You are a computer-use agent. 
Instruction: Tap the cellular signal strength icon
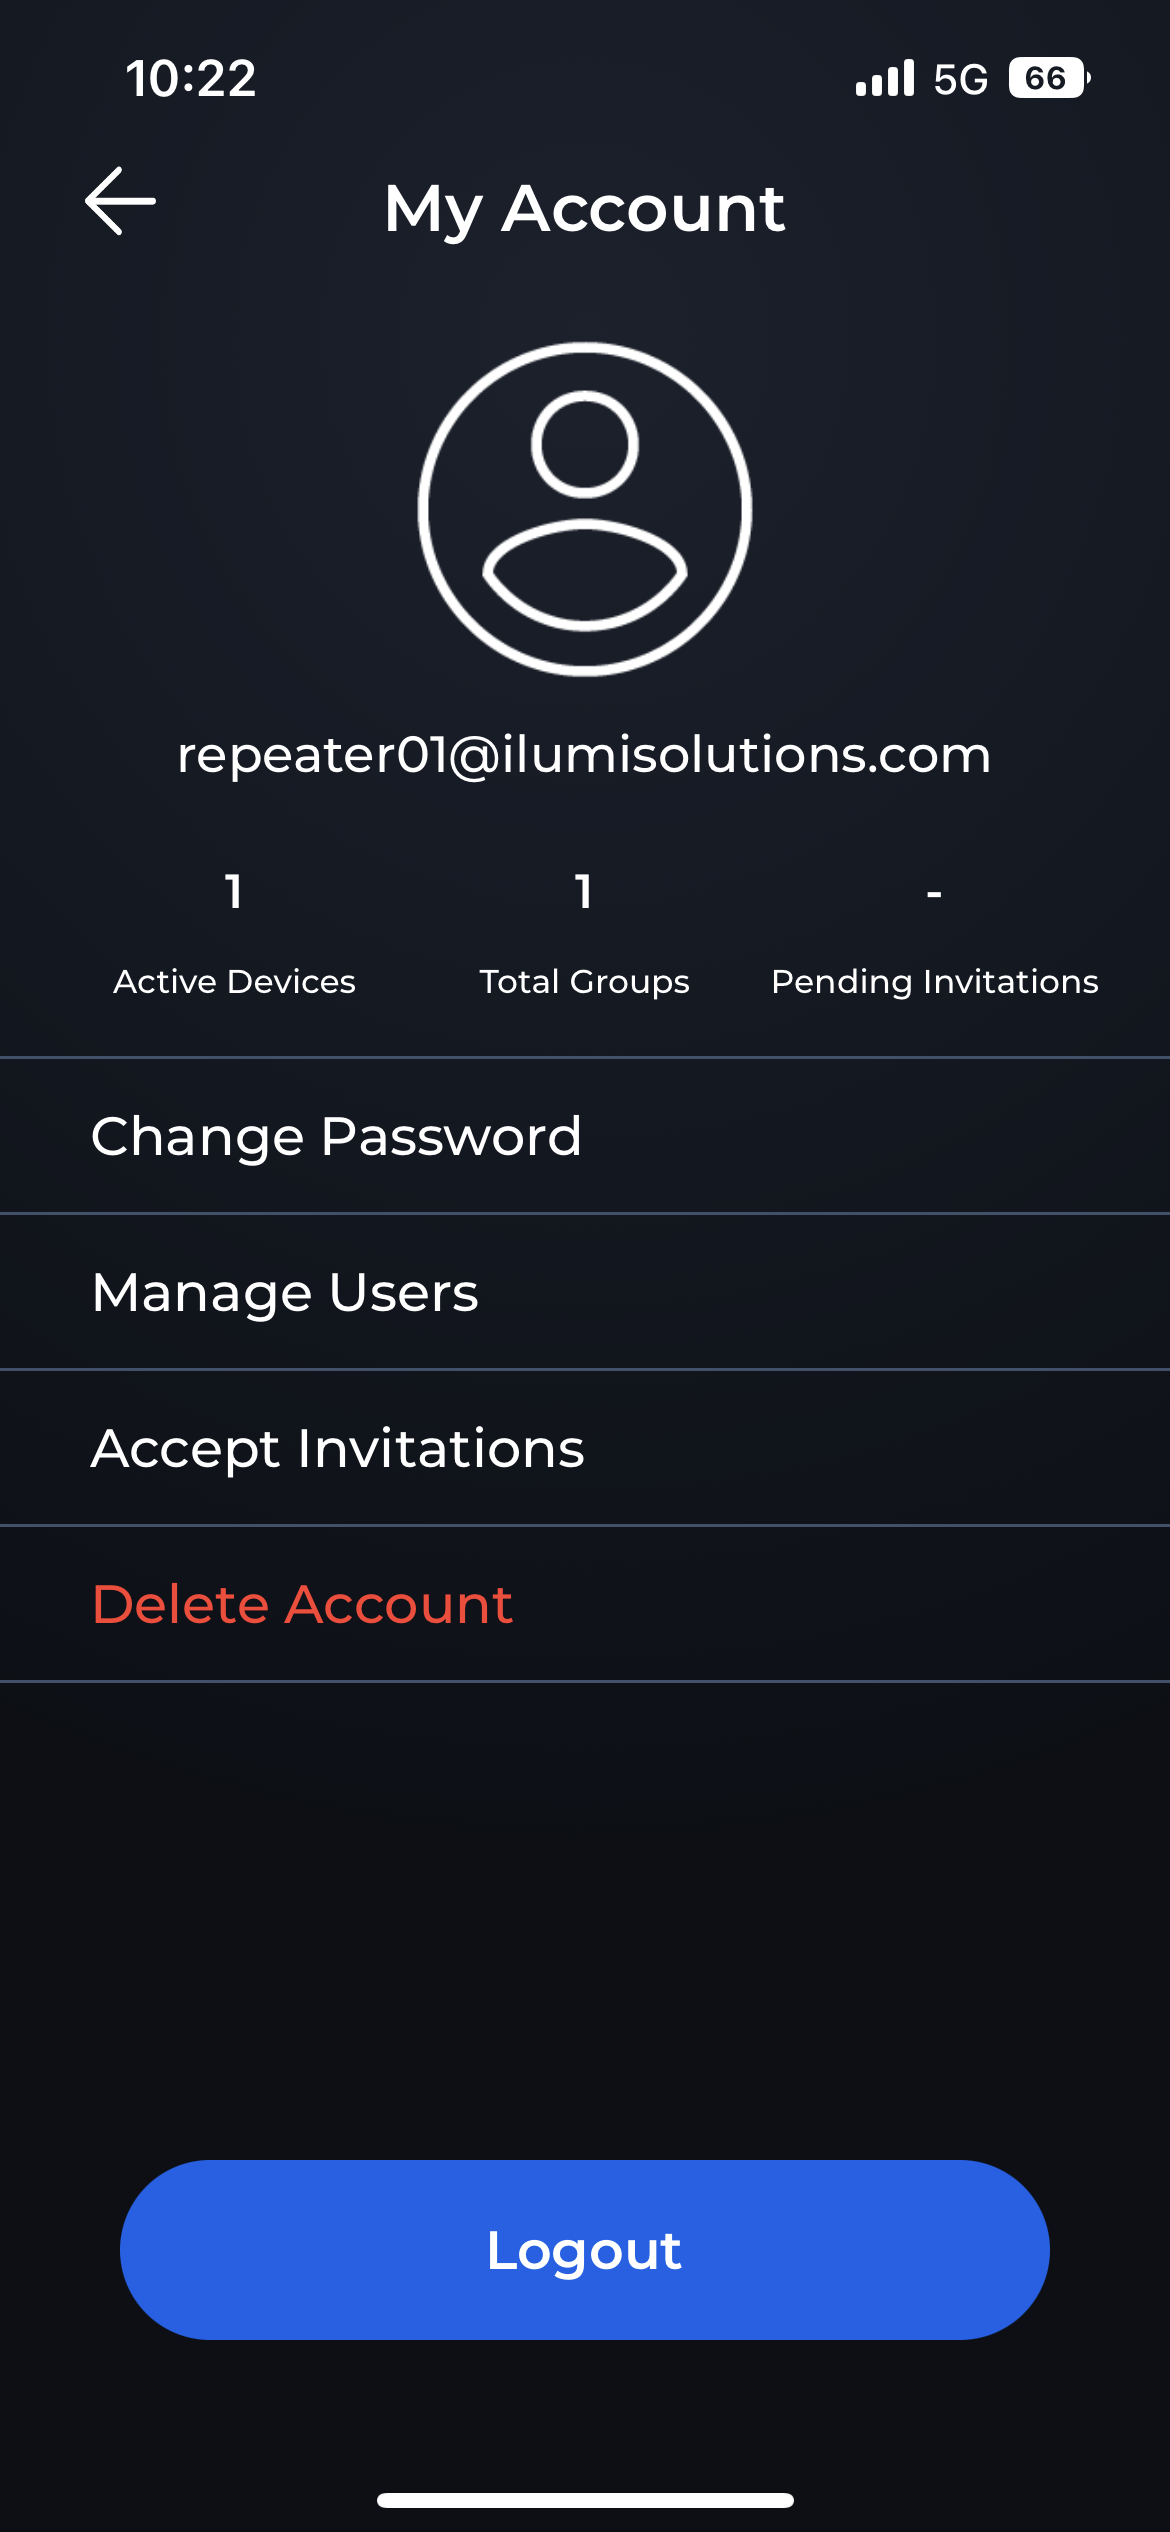[x=884, y=78]
